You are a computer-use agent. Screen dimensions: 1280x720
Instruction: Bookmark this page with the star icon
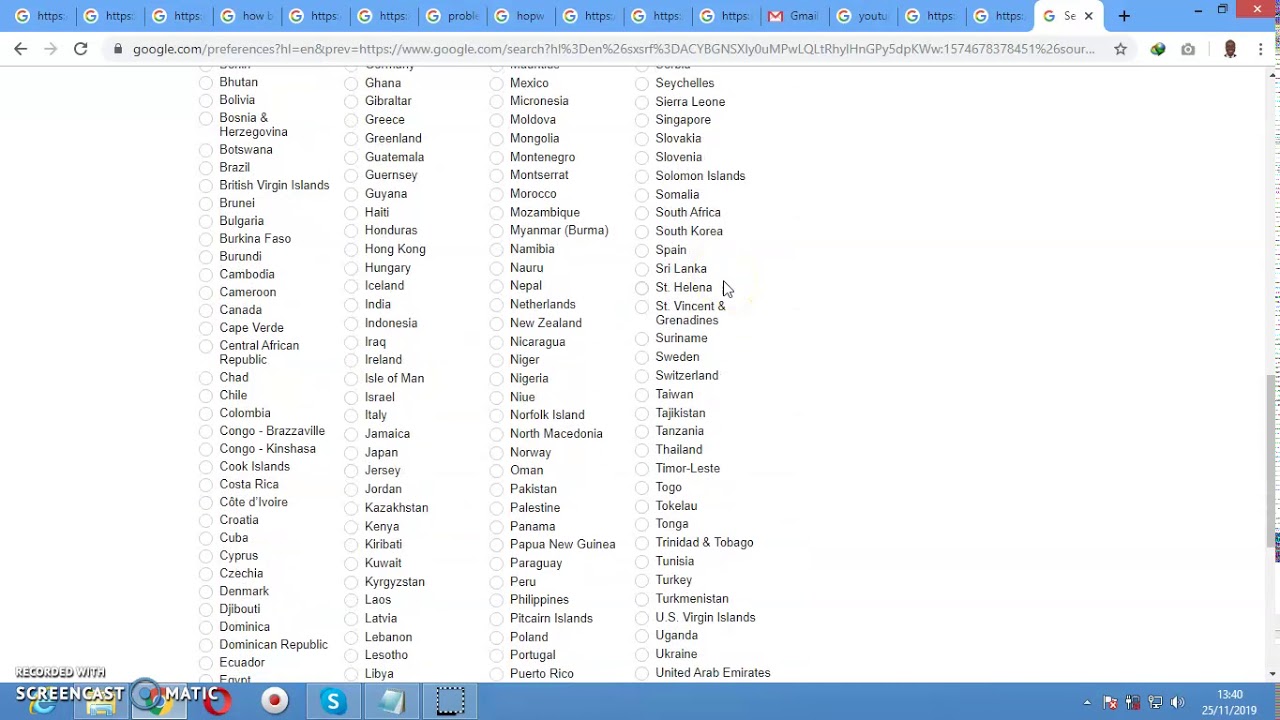point(1120,48)
